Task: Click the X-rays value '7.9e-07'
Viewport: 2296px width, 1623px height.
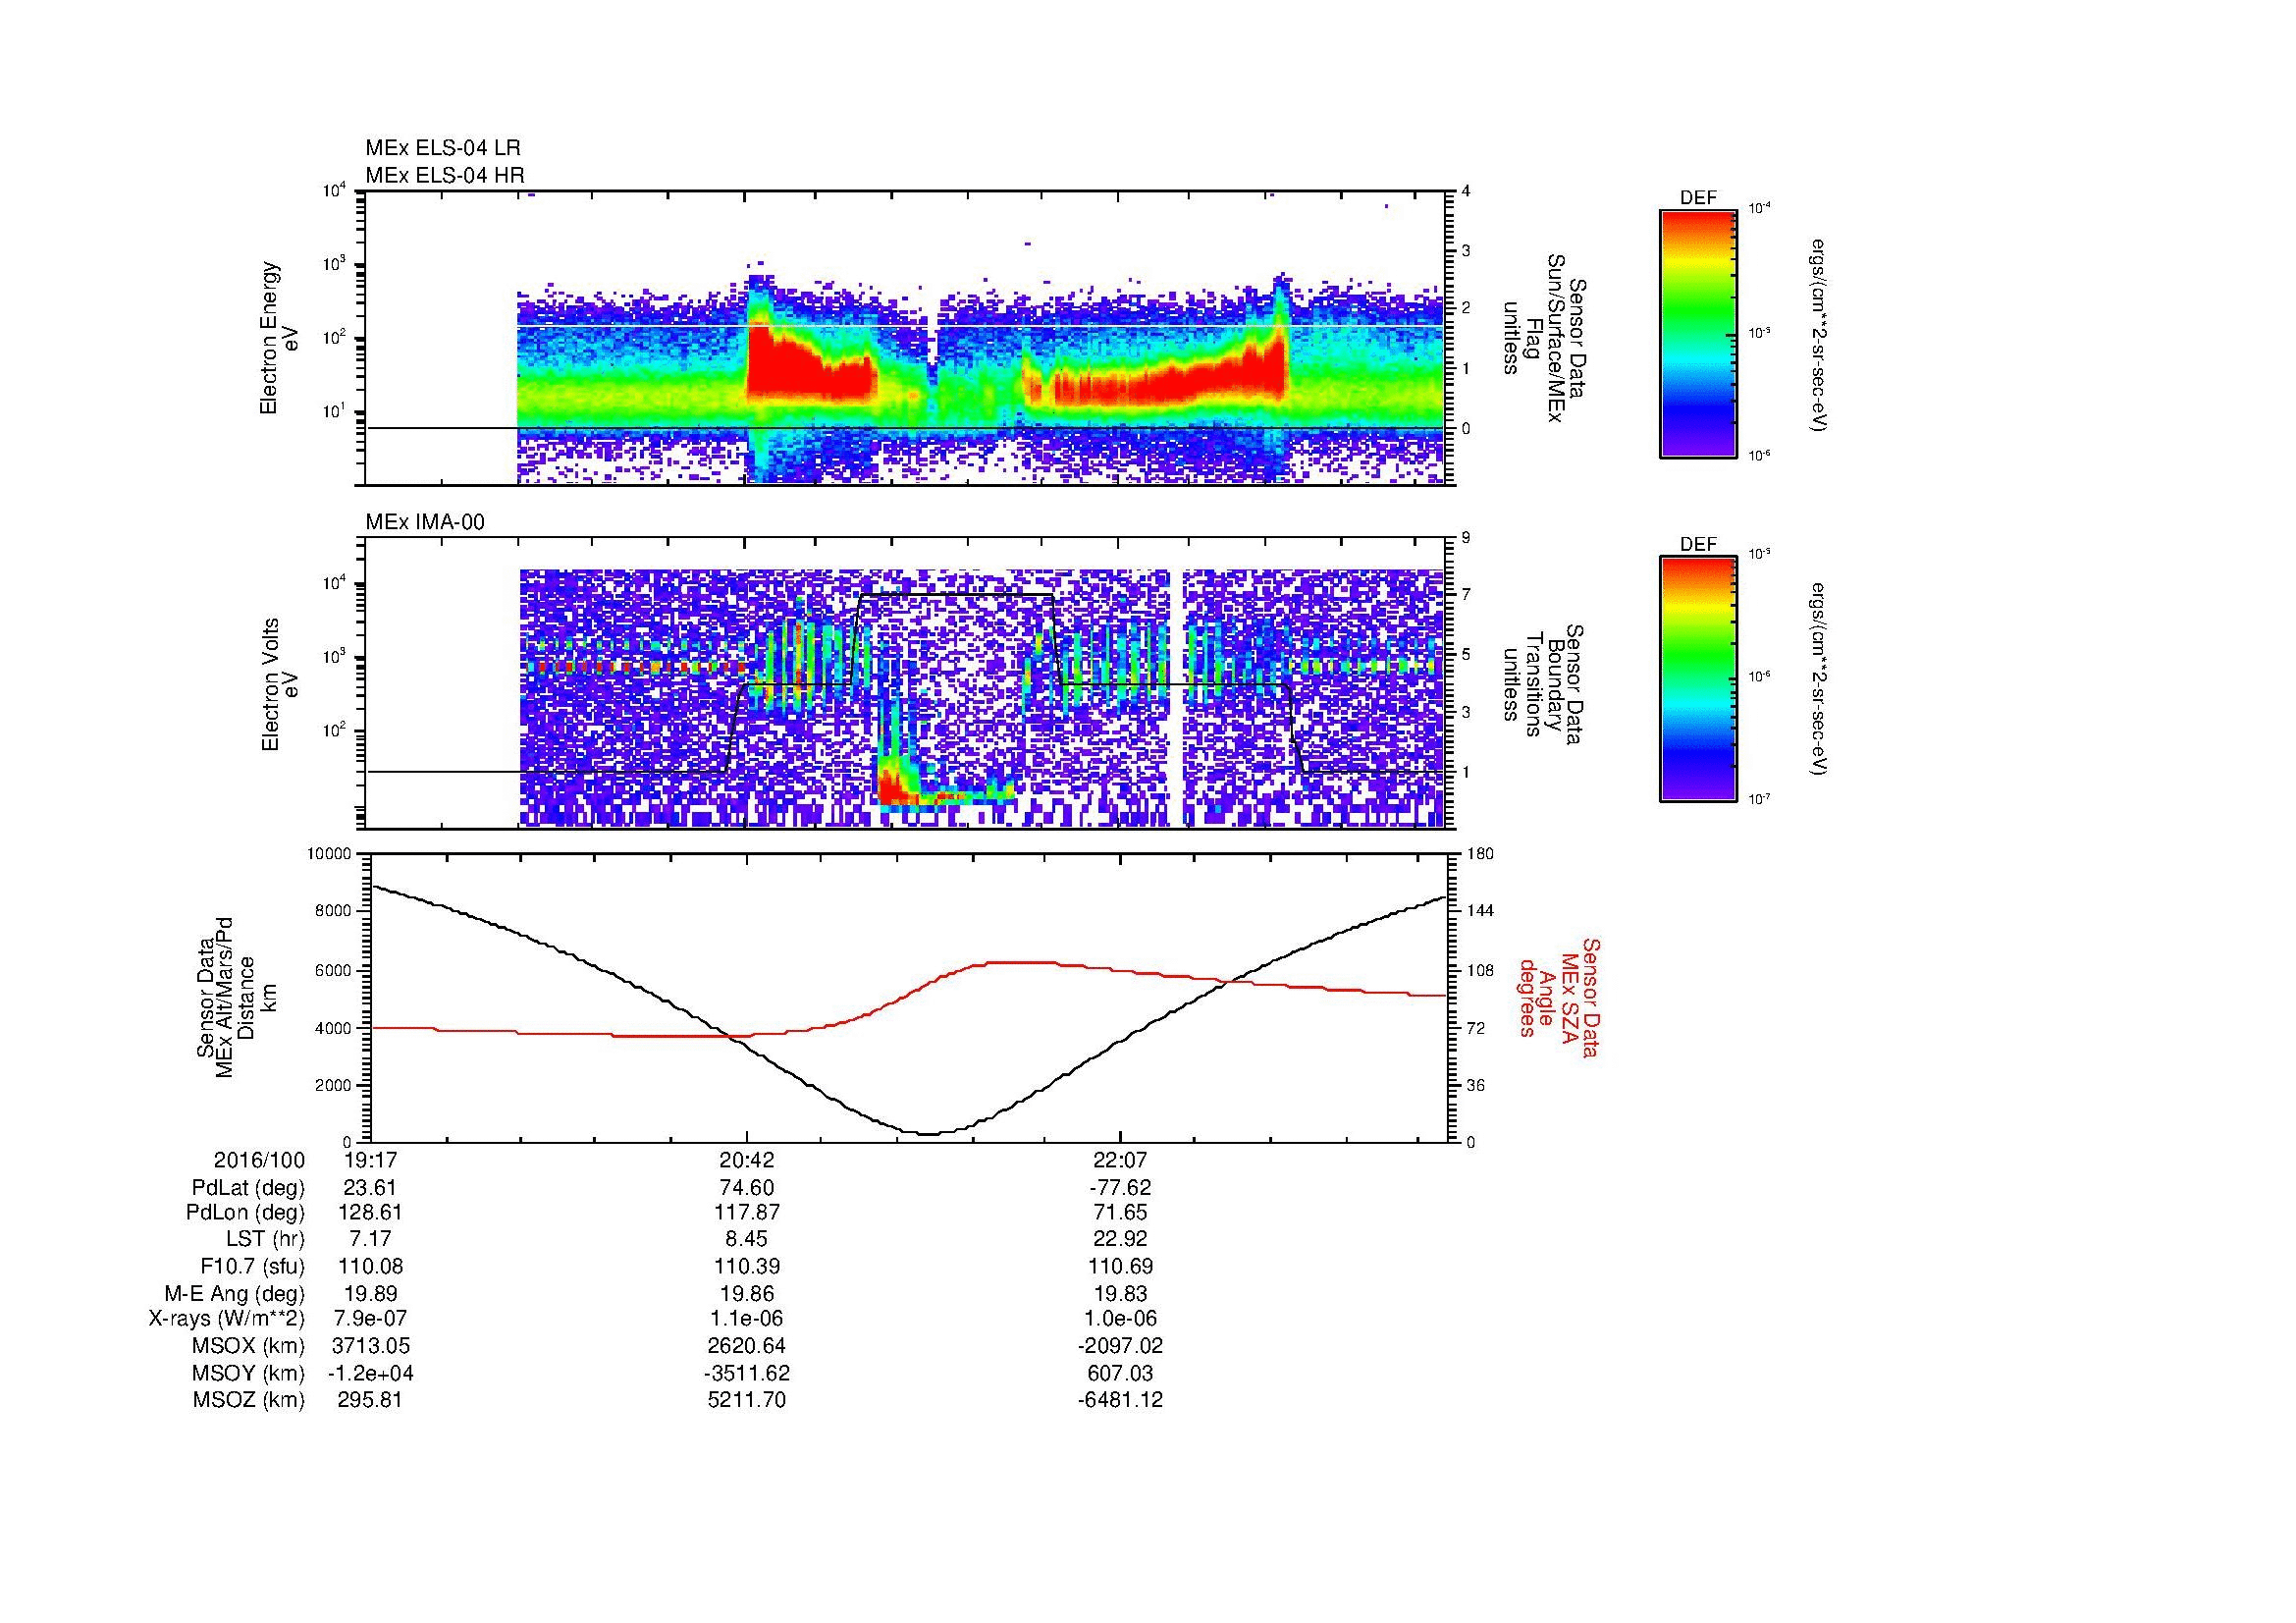Action: 371,1320
